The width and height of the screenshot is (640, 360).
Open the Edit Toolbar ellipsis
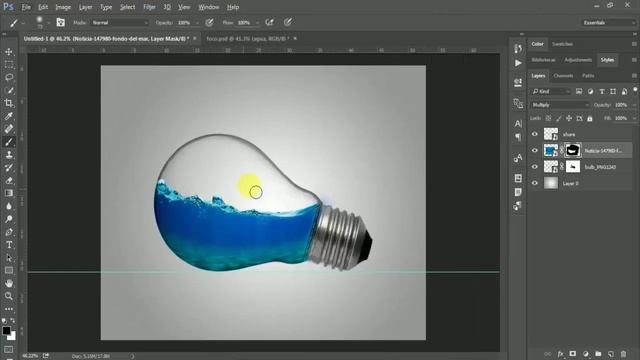[9, 309]
